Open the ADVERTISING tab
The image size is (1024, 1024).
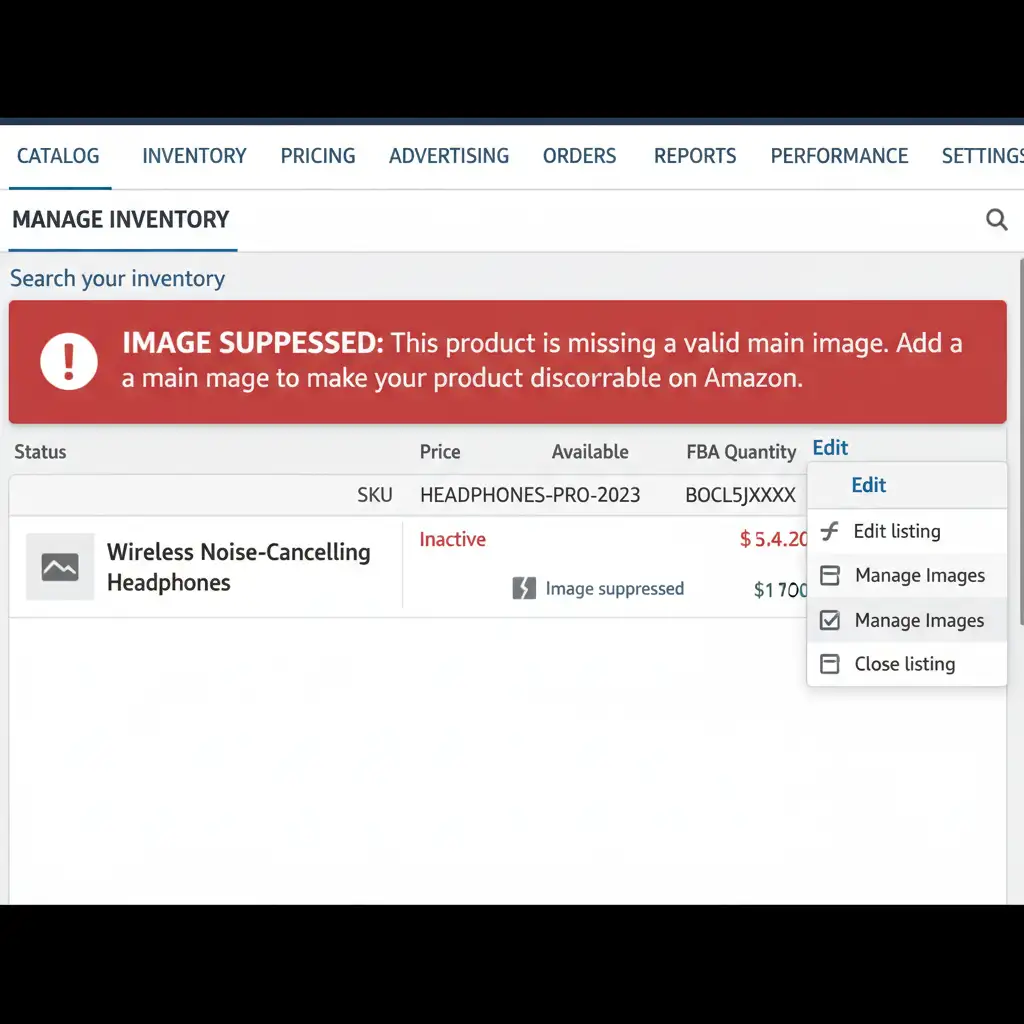click(449, 156)
